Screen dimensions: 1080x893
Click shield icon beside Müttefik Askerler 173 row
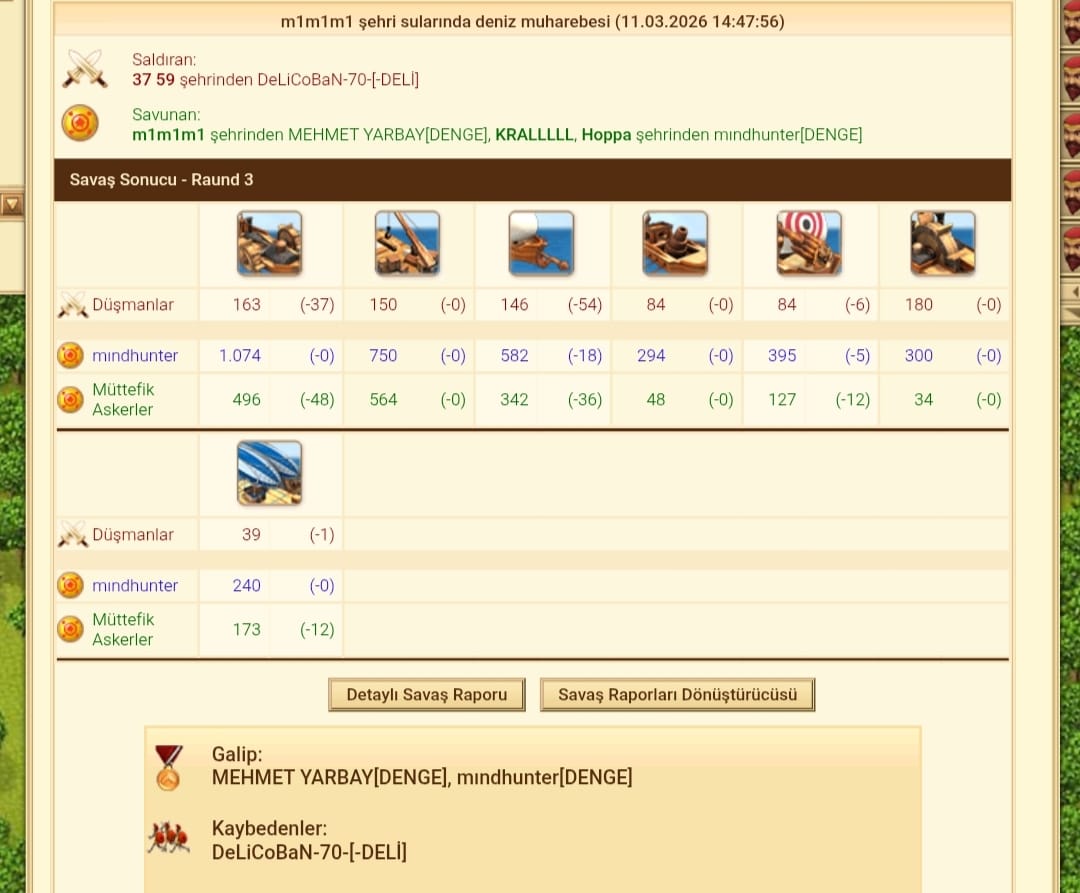click(70, 630)
